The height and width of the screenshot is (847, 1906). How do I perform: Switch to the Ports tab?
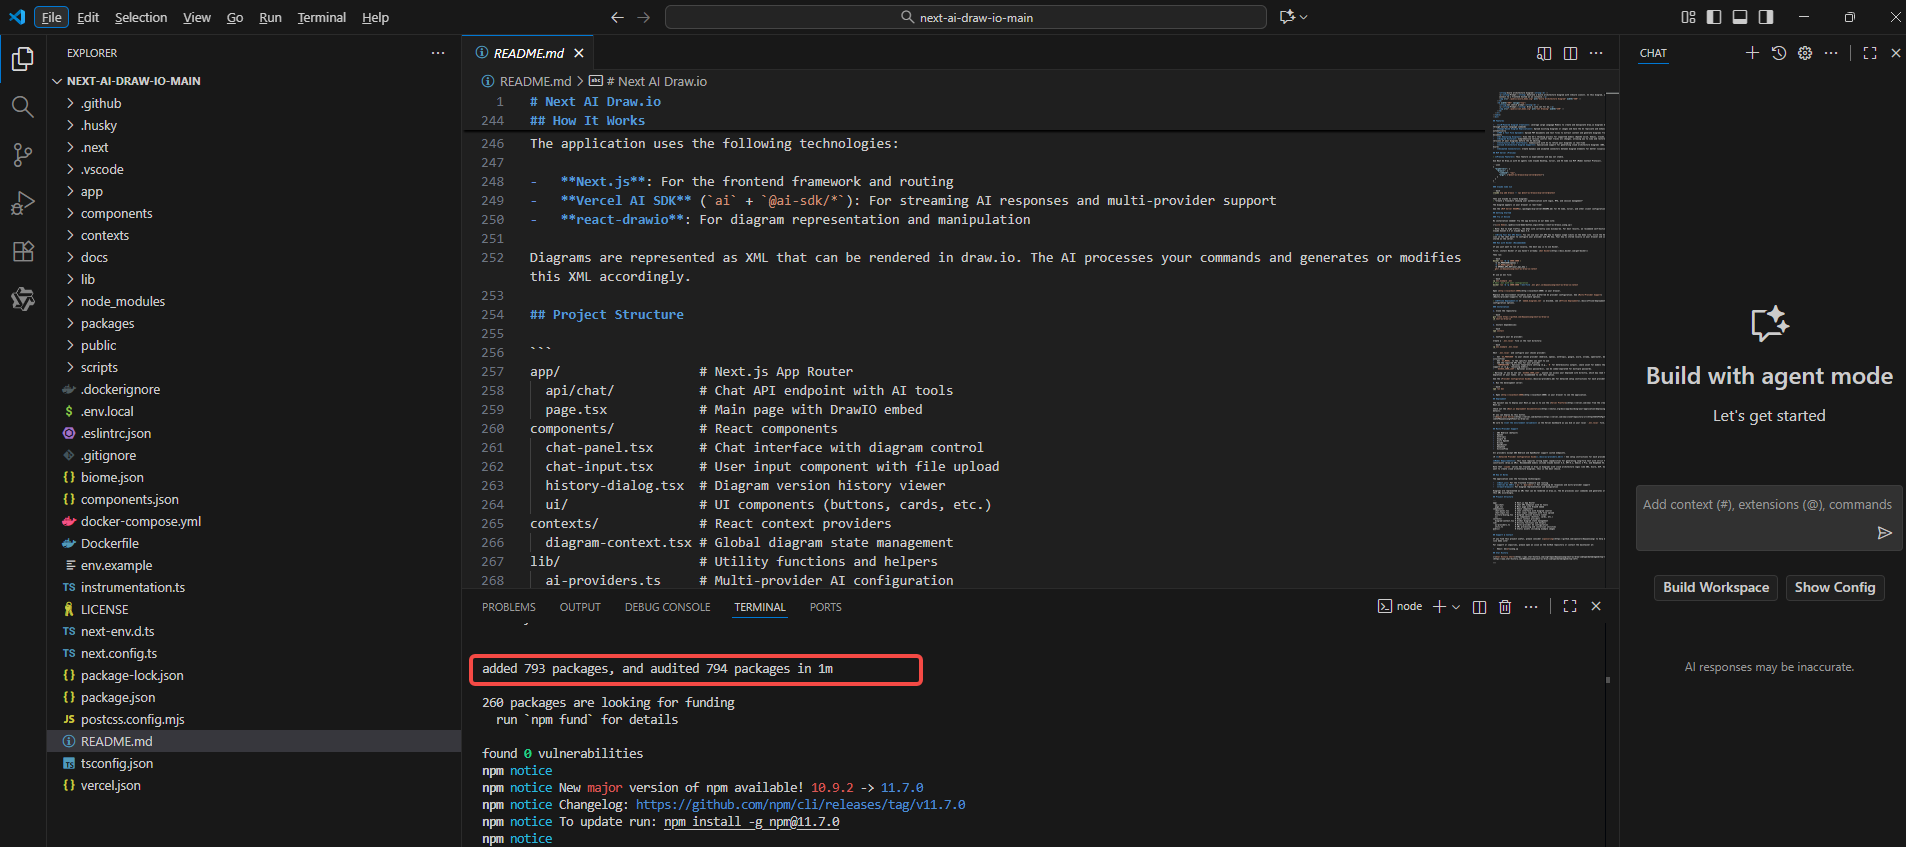click(826, 607)
